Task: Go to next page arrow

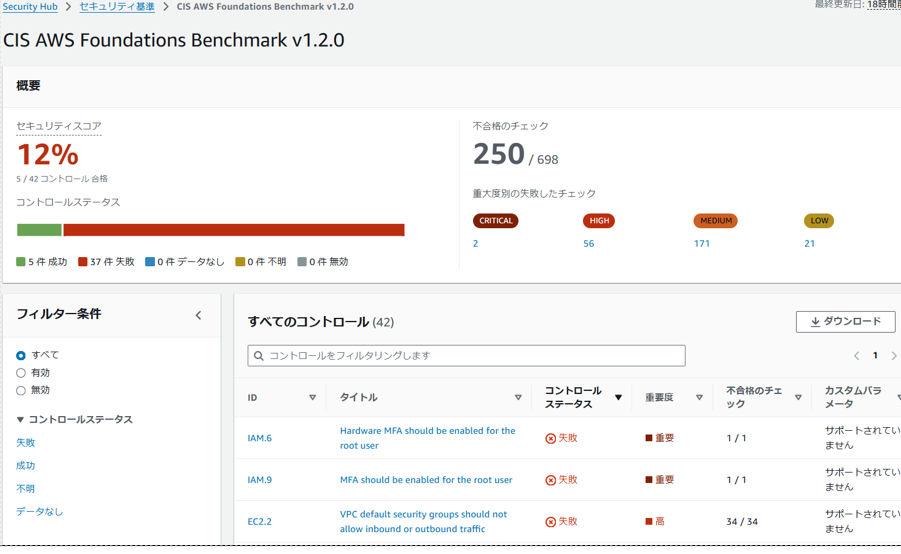Action: coord(894,356)
